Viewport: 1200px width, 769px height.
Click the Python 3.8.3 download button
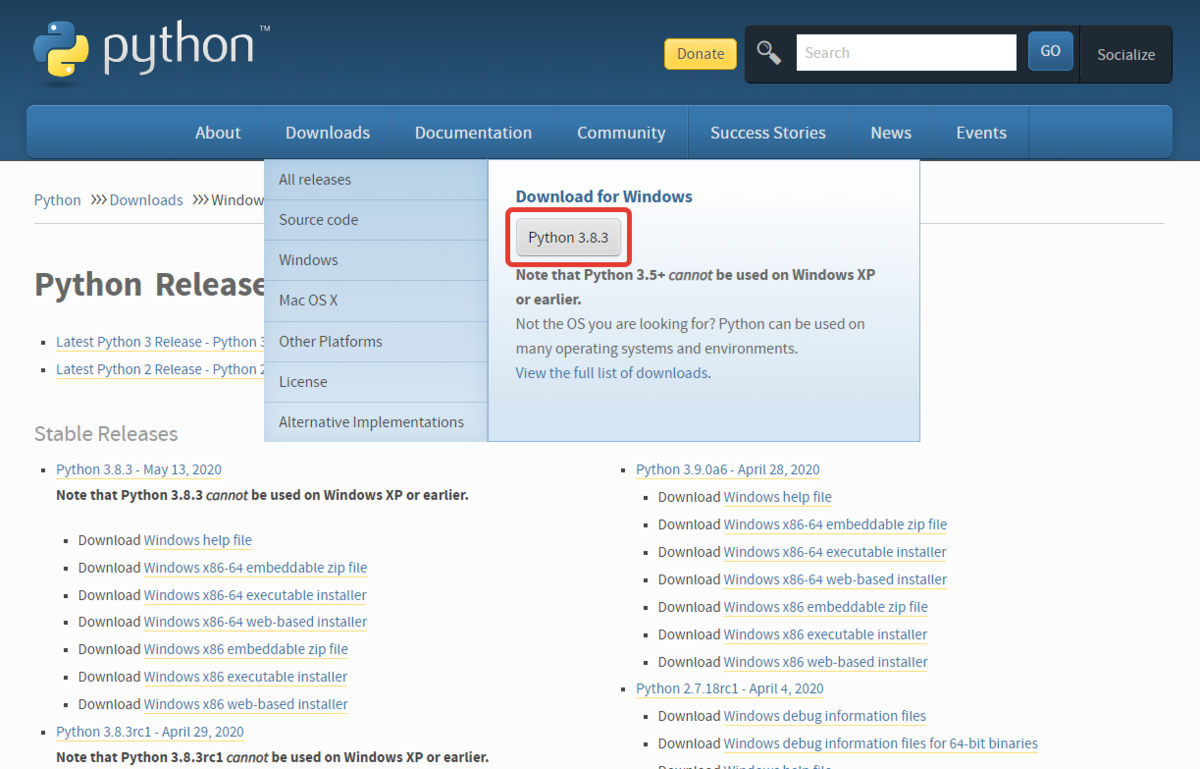point(568,237)
